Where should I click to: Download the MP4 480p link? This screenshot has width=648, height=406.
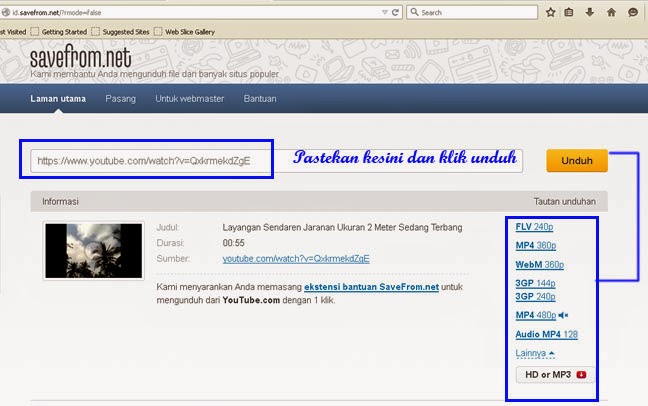click(536, 315)
